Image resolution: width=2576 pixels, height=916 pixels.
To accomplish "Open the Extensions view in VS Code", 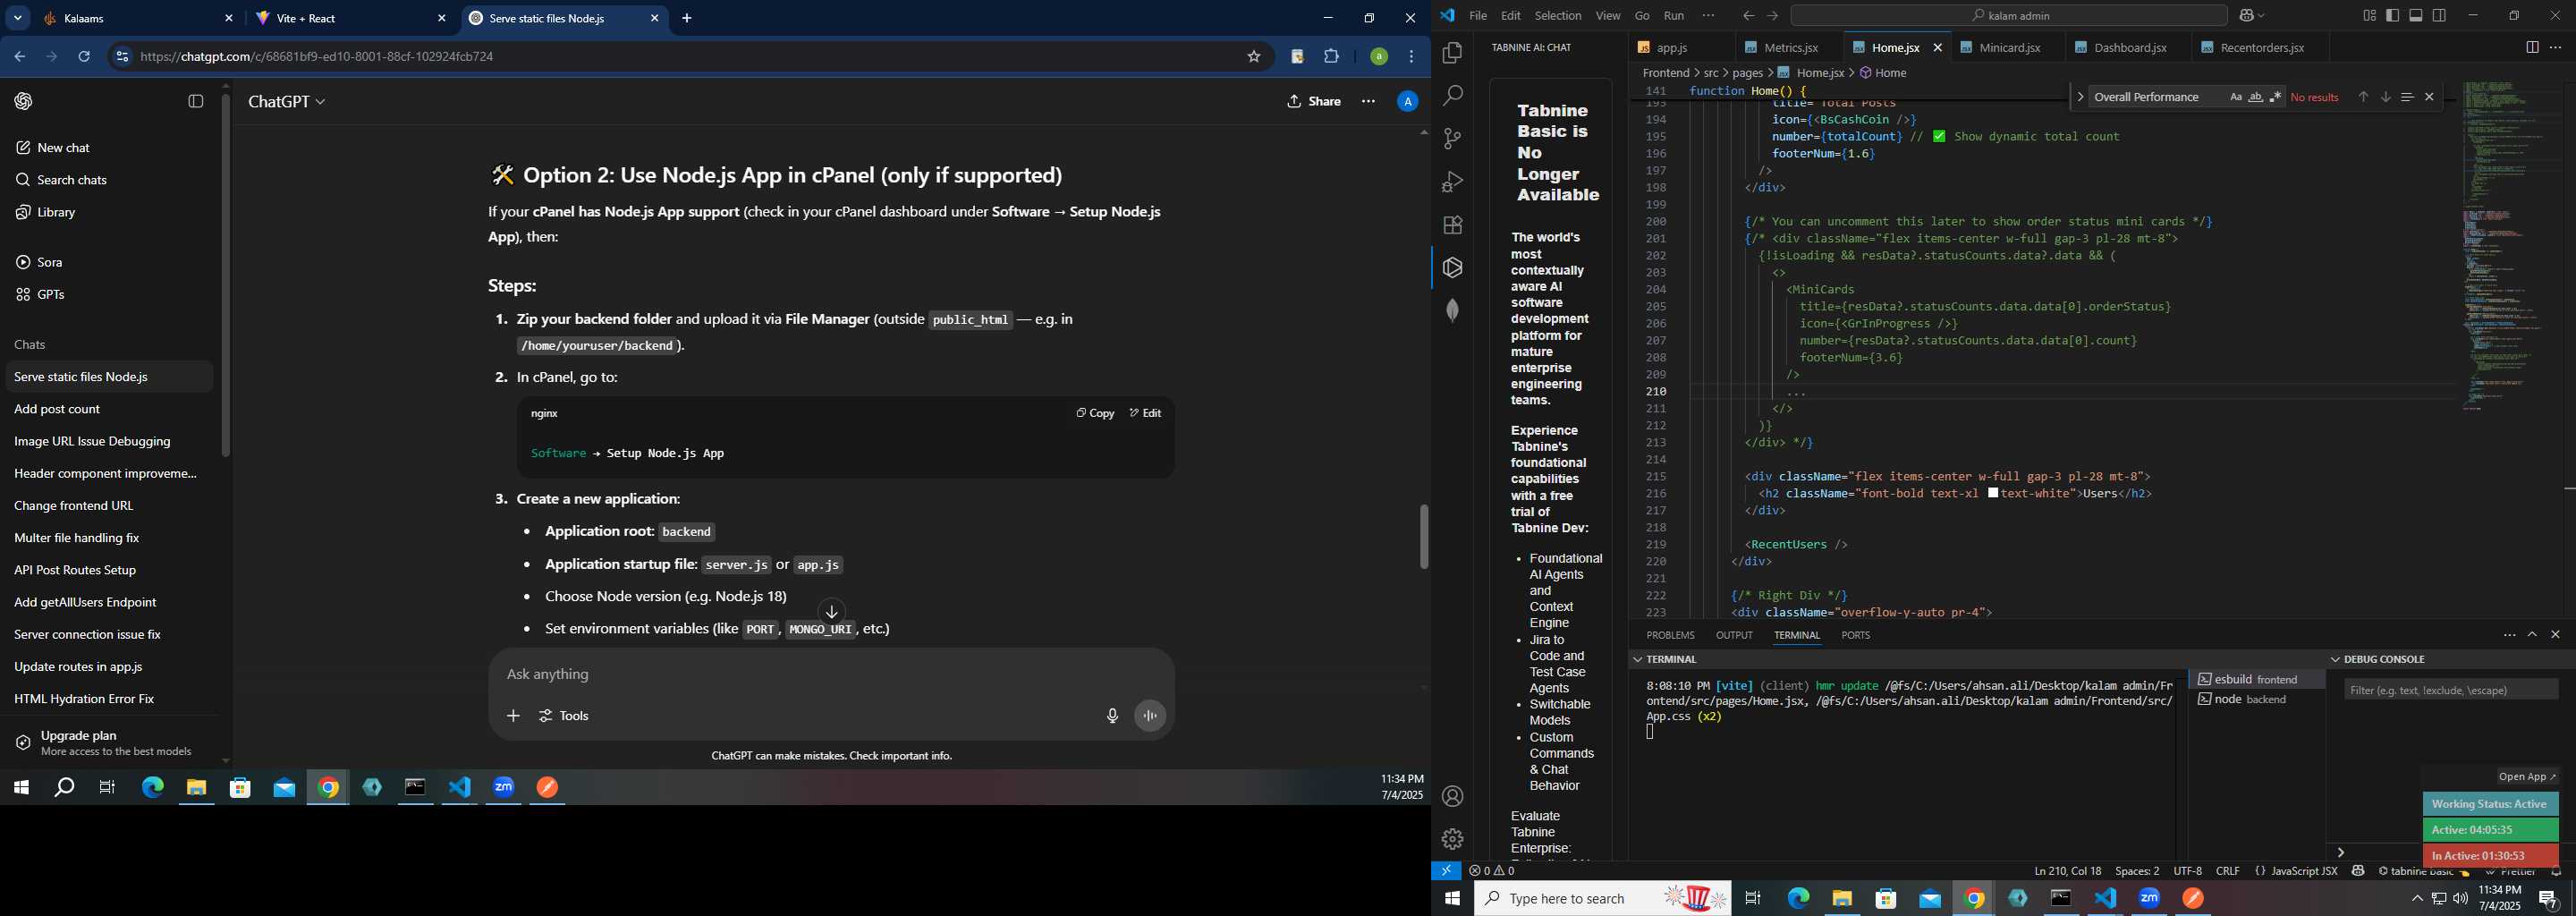I will (1452, 225).
